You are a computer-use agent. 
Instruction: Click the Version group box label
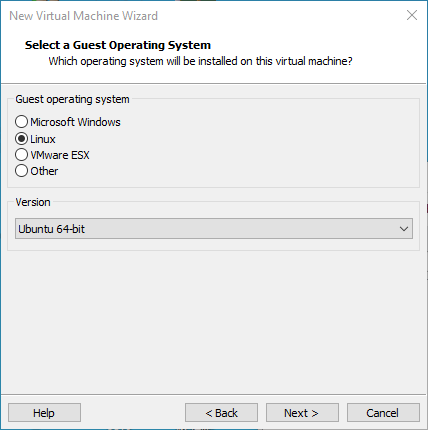[33, 202]
